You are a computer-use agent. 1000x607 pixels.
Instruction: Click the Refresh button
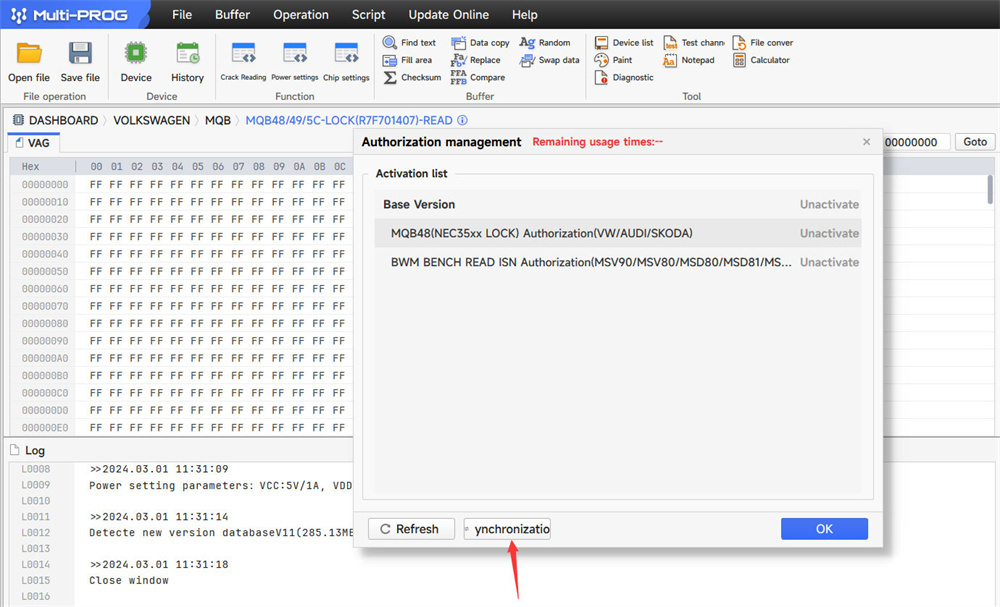(x=411, y=529)
